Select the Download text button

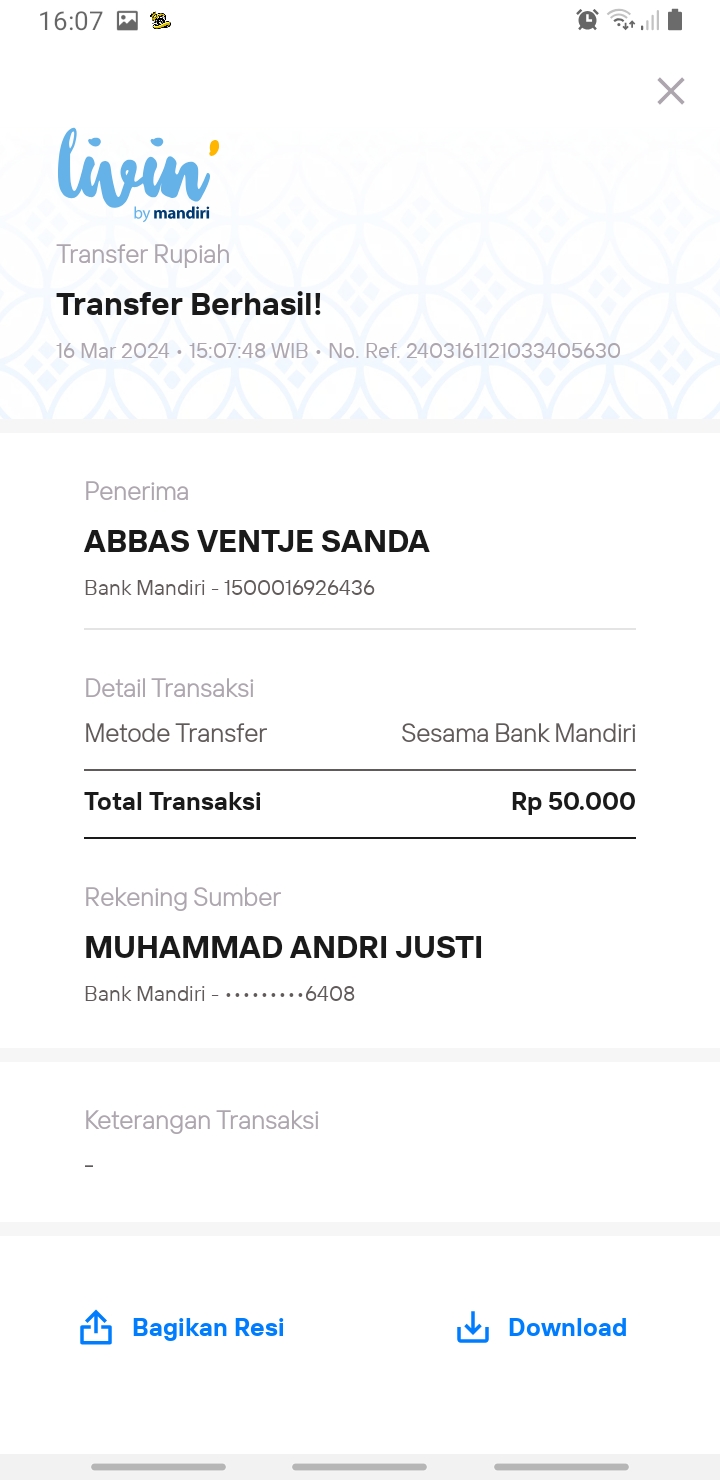[x=567, y=1327]
